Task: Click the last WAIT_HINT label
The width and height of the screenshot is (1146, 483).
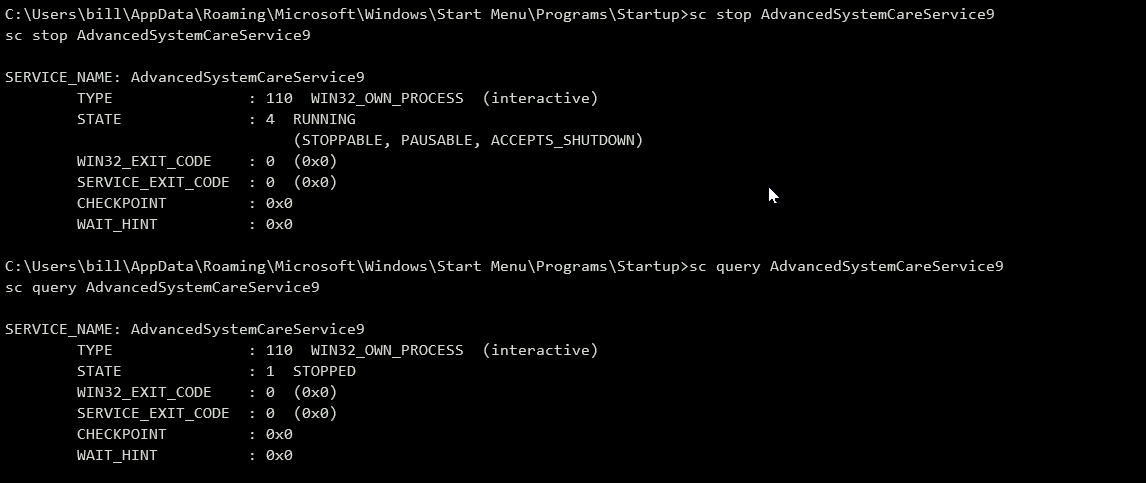Action: pos(117,455)
